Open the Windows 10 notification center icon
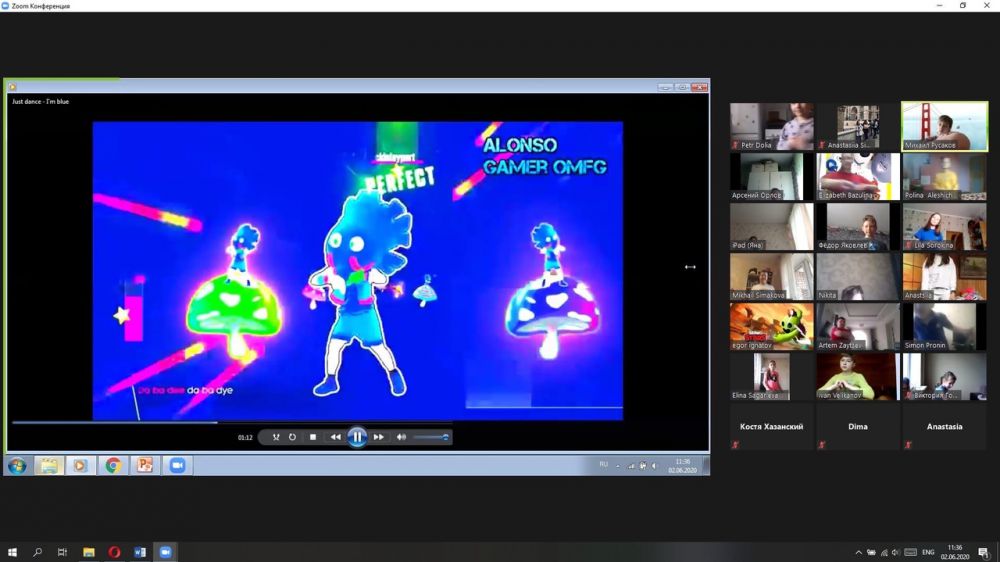Viewport: 1000px width, 562px height. 983,552
